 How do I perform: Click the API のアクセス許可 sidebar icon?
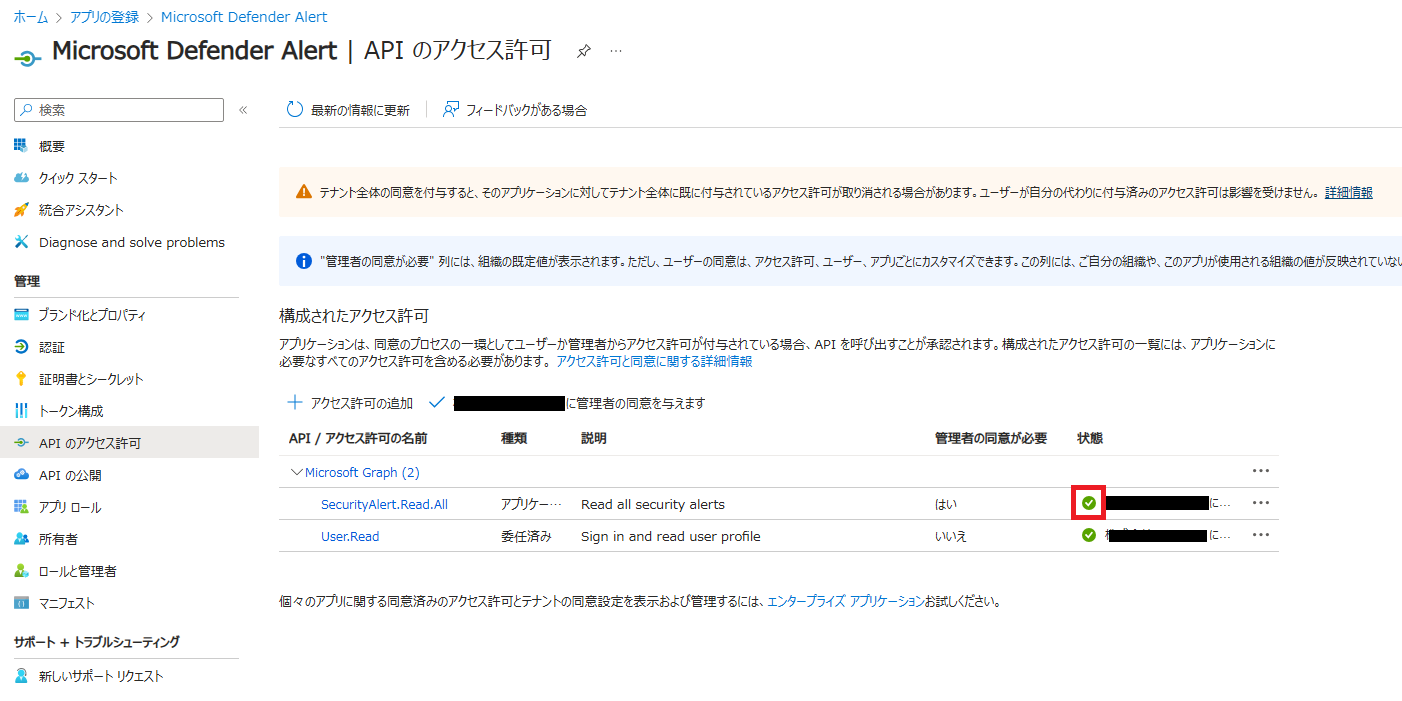[21, 443]
